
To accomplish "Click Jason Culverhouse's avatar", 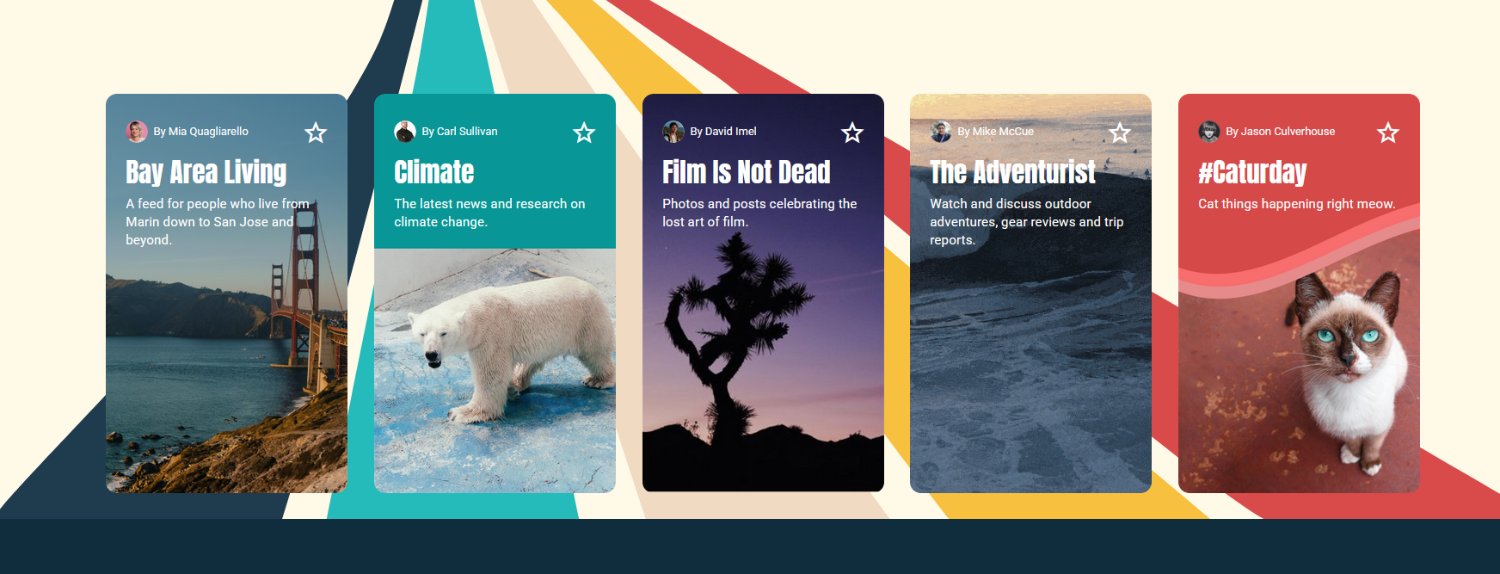I will click(x=1209, y=132).
